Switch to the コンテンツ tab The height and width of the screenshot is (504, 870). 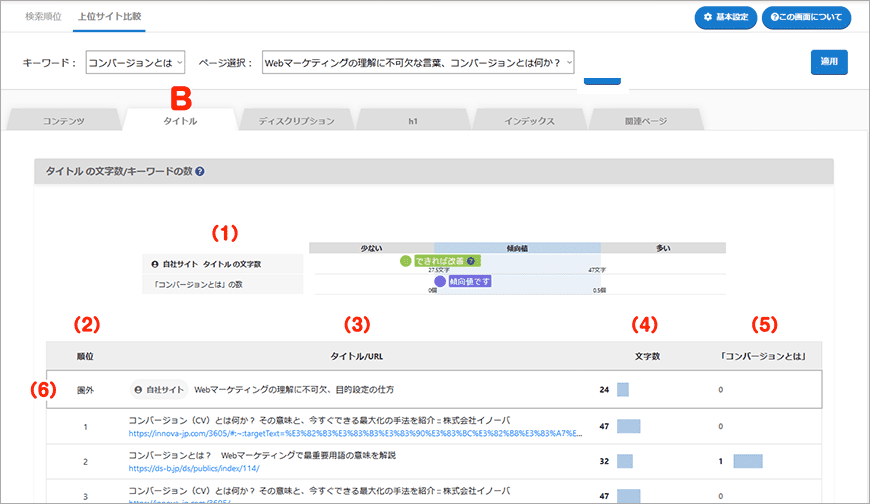tap(63, 120)
